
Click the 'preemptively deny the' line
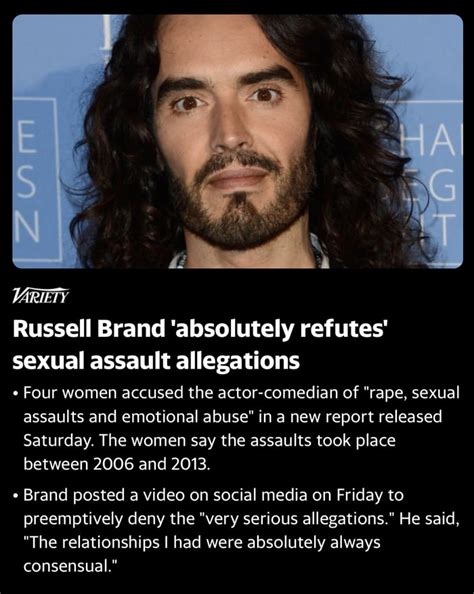click(x=241, y=519)
